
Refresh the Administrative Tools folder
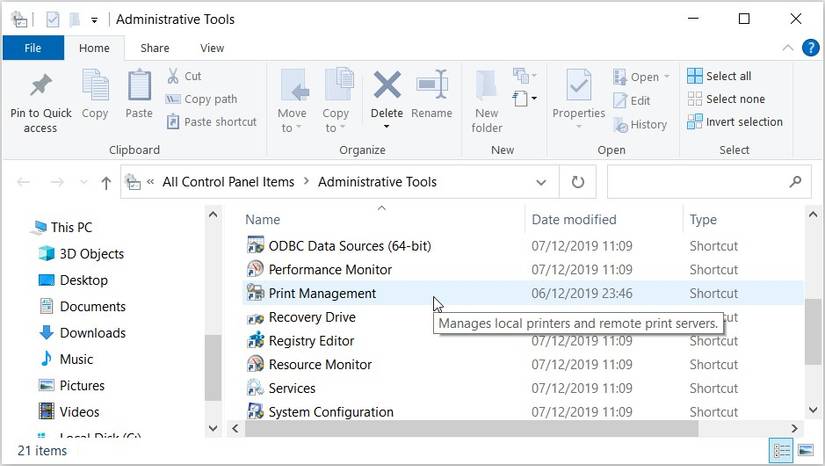[x=578, y=182]
